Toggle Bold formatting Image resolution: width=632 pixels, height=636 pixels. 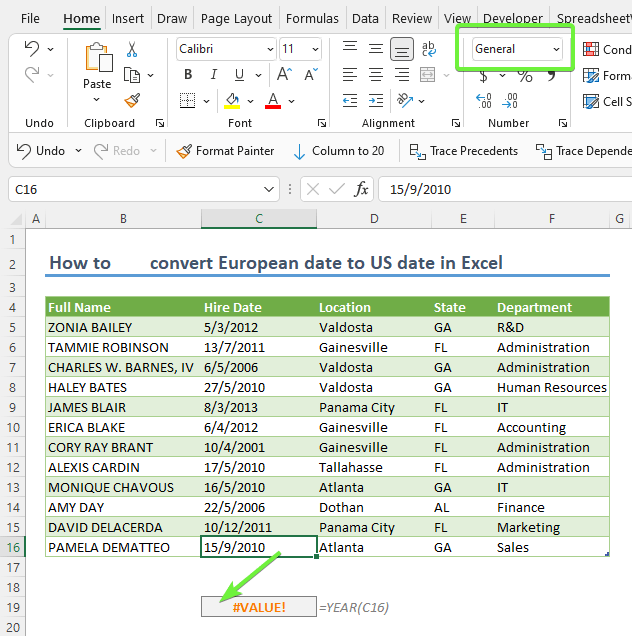[x=188, y=74]
